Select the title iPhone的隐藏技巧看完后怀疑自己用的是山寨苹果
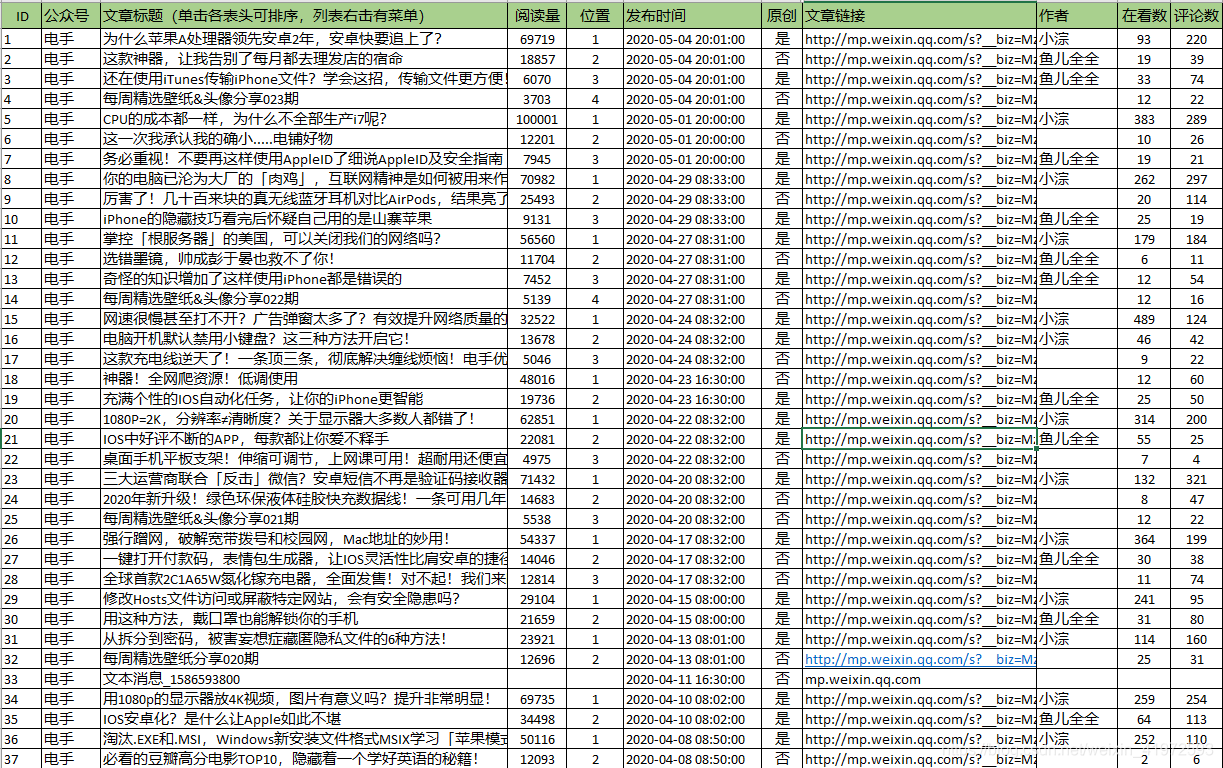Image resolution: width=1223 pixels, height=768 pixels. (x=268, y=219)
